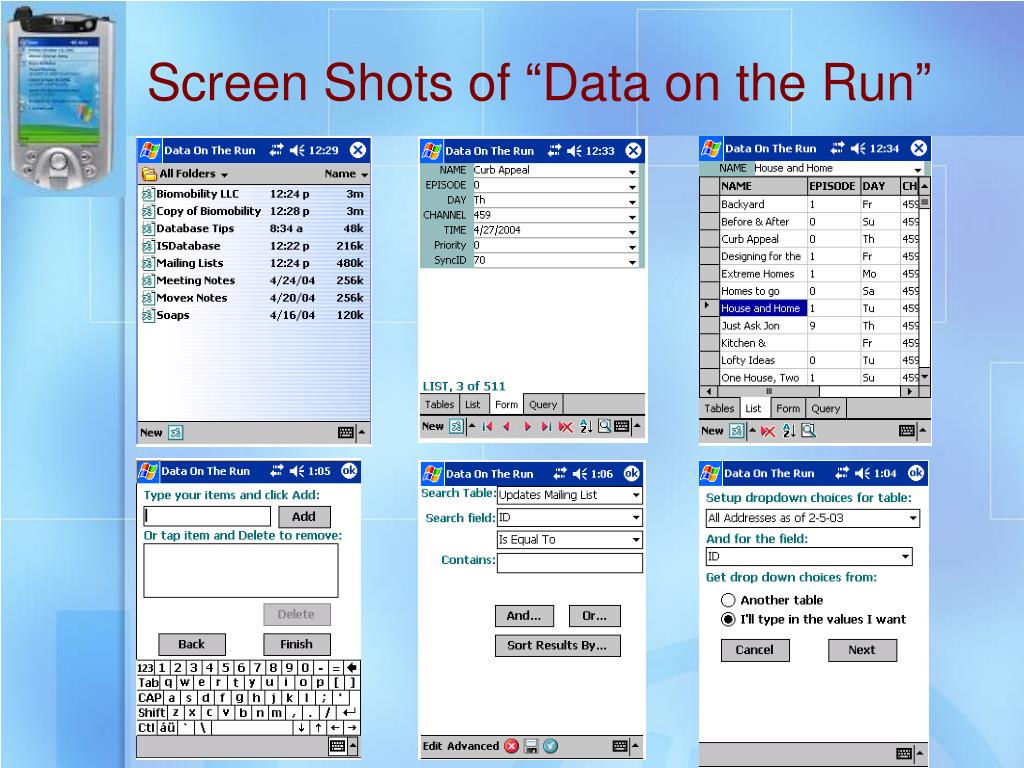The width and height of the screenshot is (1024, 768).
Task: Click the item entry field beside Add
Action: (207, 516)
